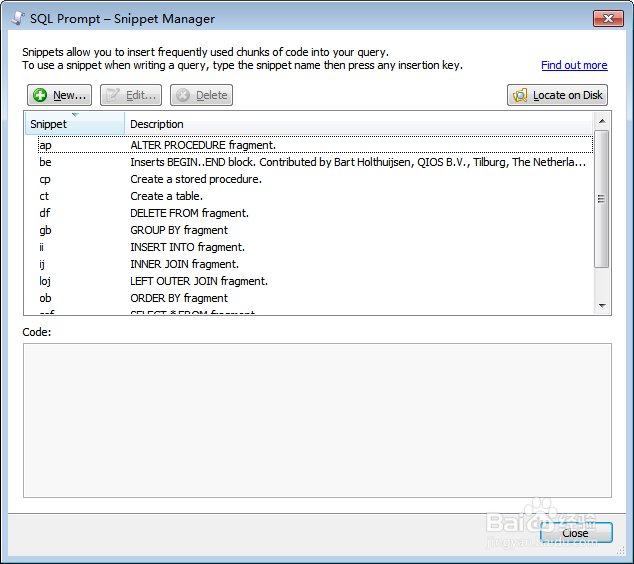This screenshot has height=564, width=634.
Task: Click the green plus New icon
Action: 40,95
